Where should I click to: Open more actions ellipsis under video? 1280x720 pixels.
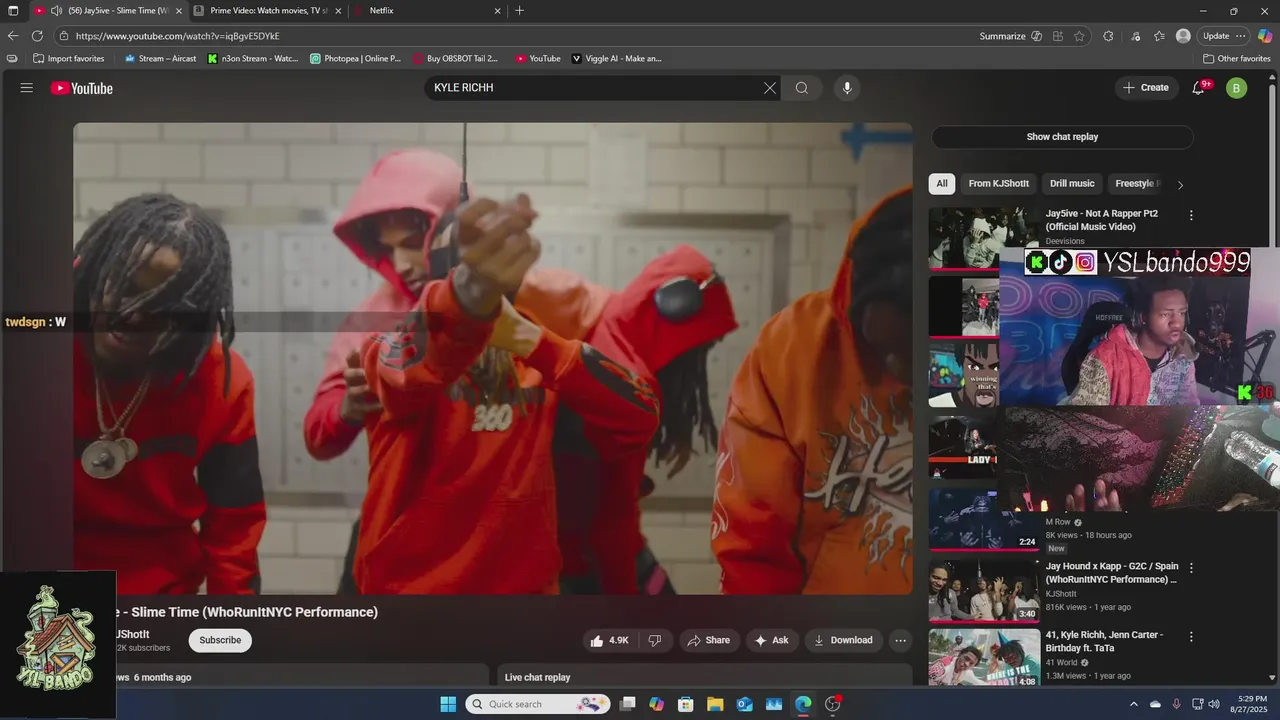pyautogui.click(x=900, y=640)
